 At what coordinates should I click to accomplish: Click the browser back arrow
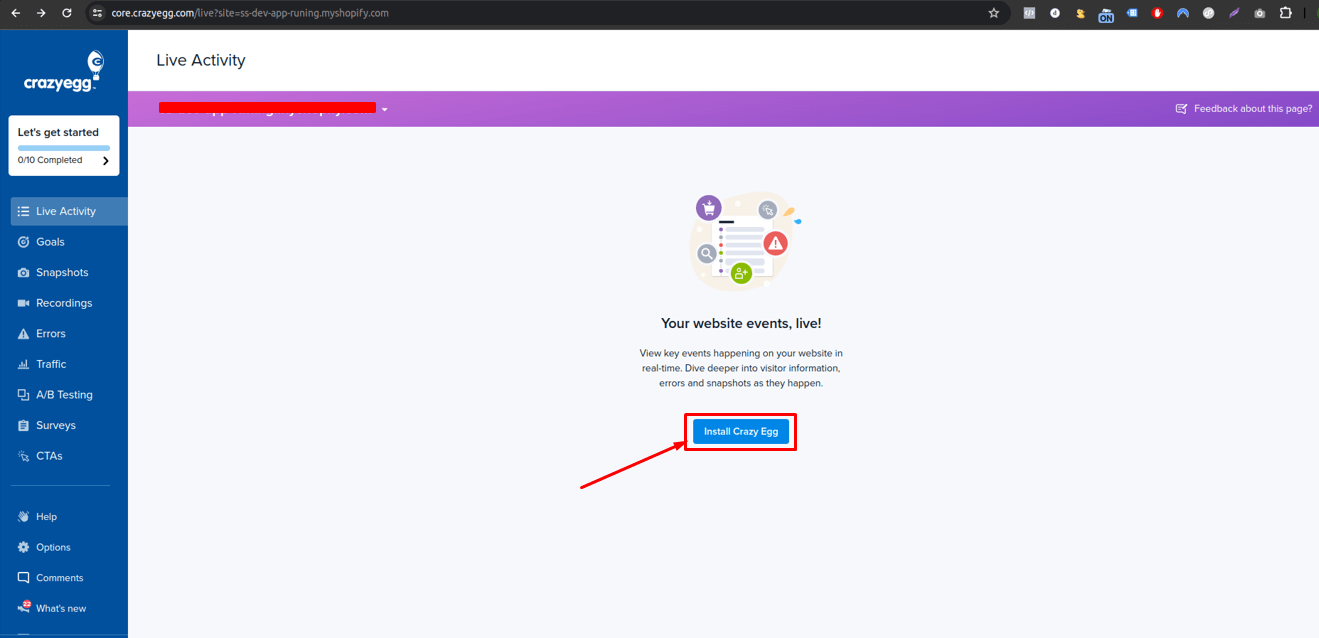click(x=15, y=13)
